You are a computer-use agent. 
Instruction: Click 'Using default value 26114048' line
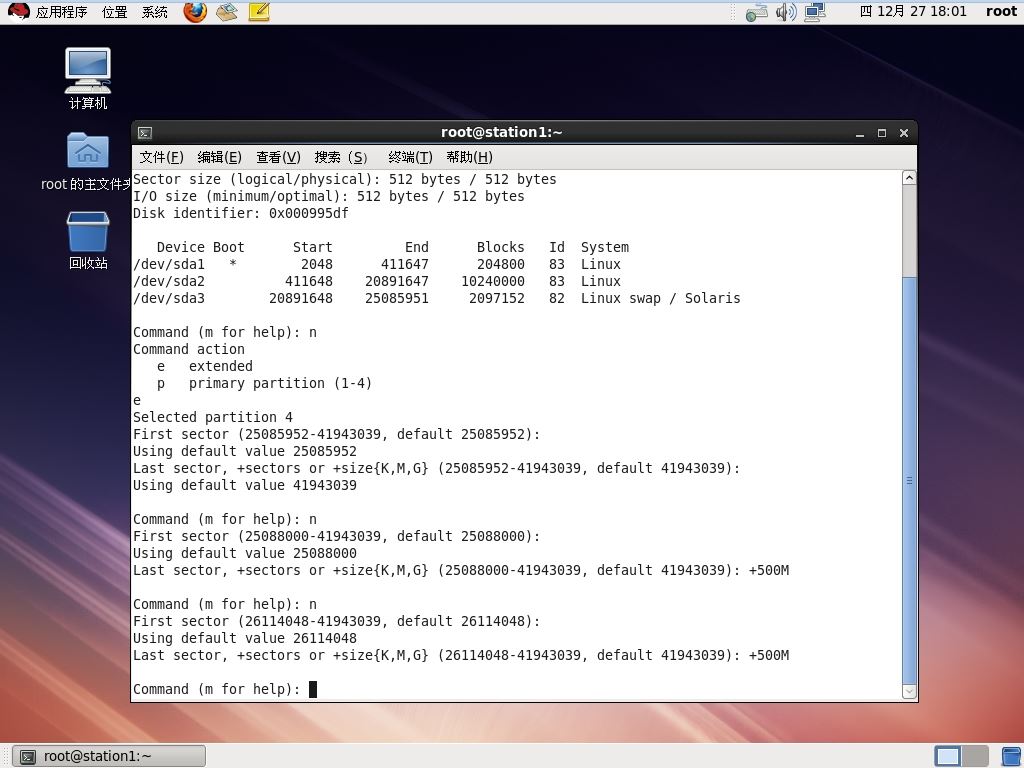pyautogui.click(x=245, y=638)
